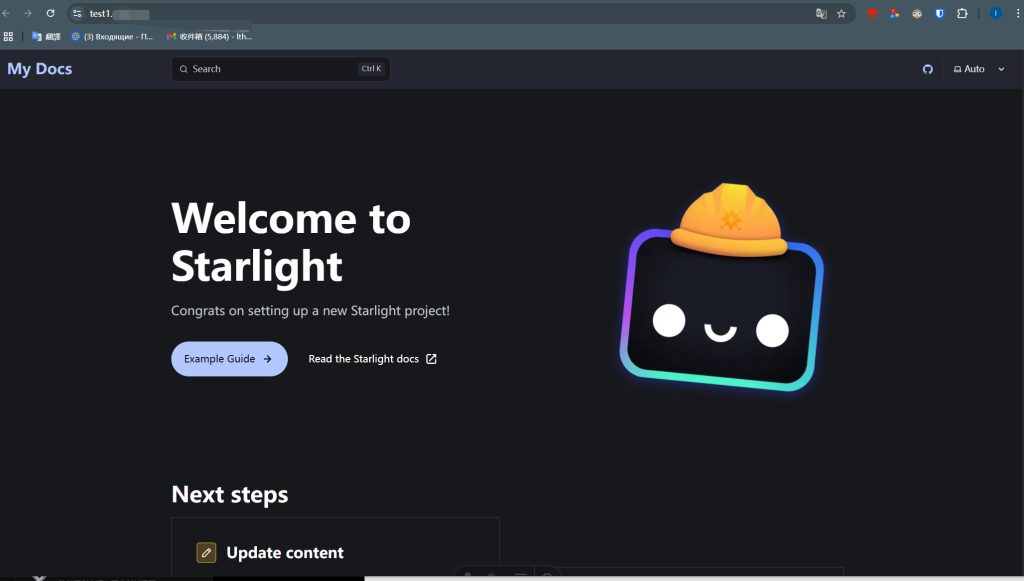Open the Chrome apps grid icon on bookmarks bar
Image resolution: width=1024 pixels, height=581 pixels.
click(8, 36)
